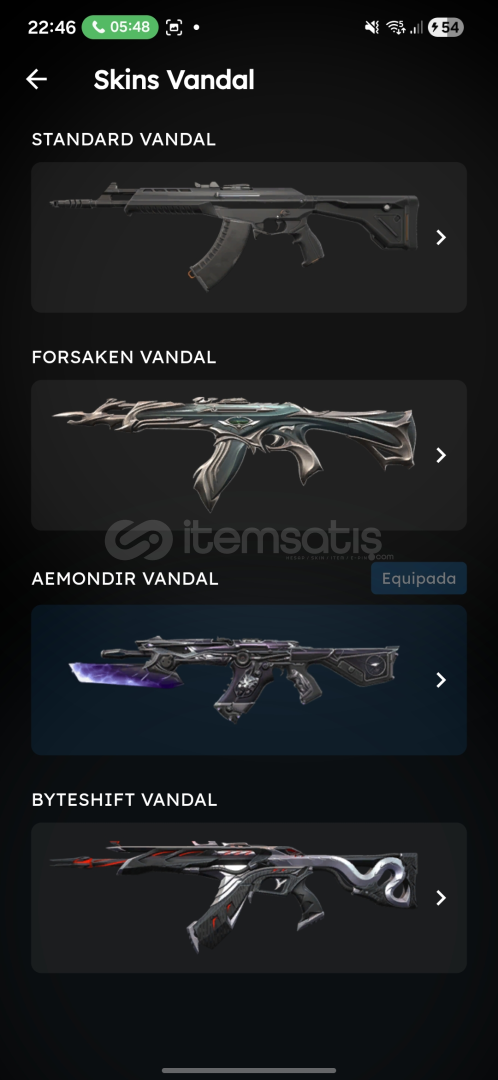Expand Byteshift Vandal with its chevron
Image resolution: width=498 pixels, height=1080 pixels.
[x=441, y=897]
